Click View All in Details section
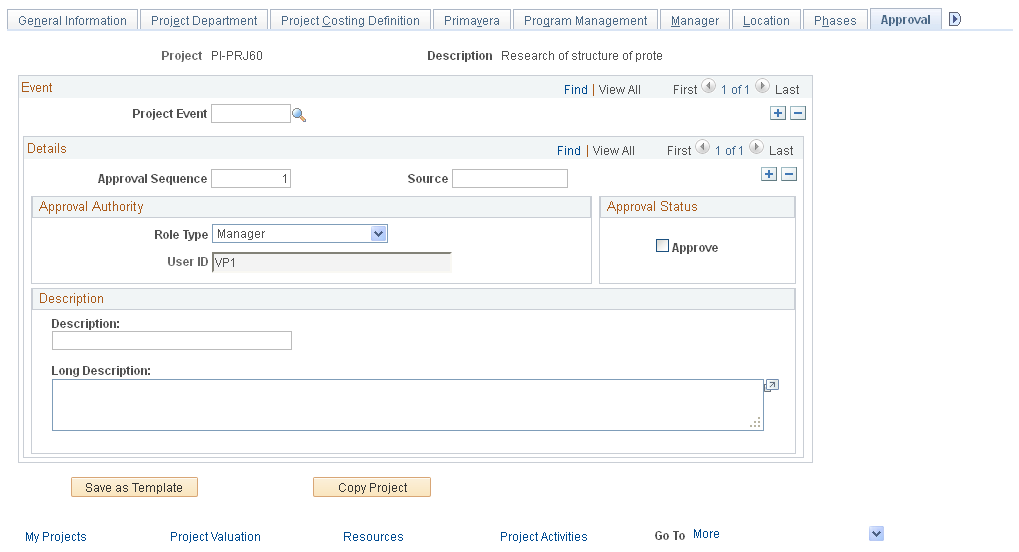This screenshot has height=552, width=1019. coord(613,151)
